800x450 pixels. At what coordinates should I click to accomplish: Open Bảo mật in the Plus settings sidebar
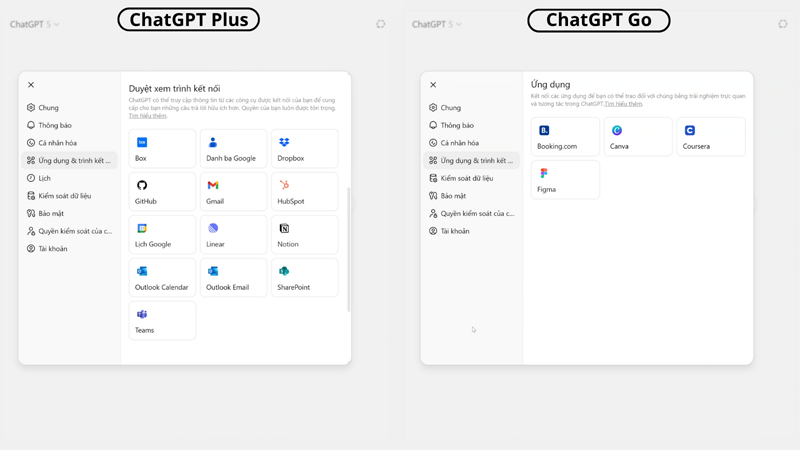(x=51, y=213)
